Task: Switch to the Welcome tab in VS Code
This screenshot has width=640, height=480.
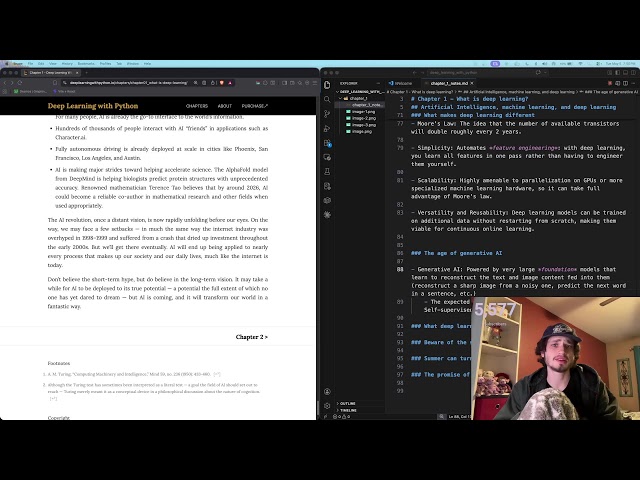Action: [x=403, y=83]
